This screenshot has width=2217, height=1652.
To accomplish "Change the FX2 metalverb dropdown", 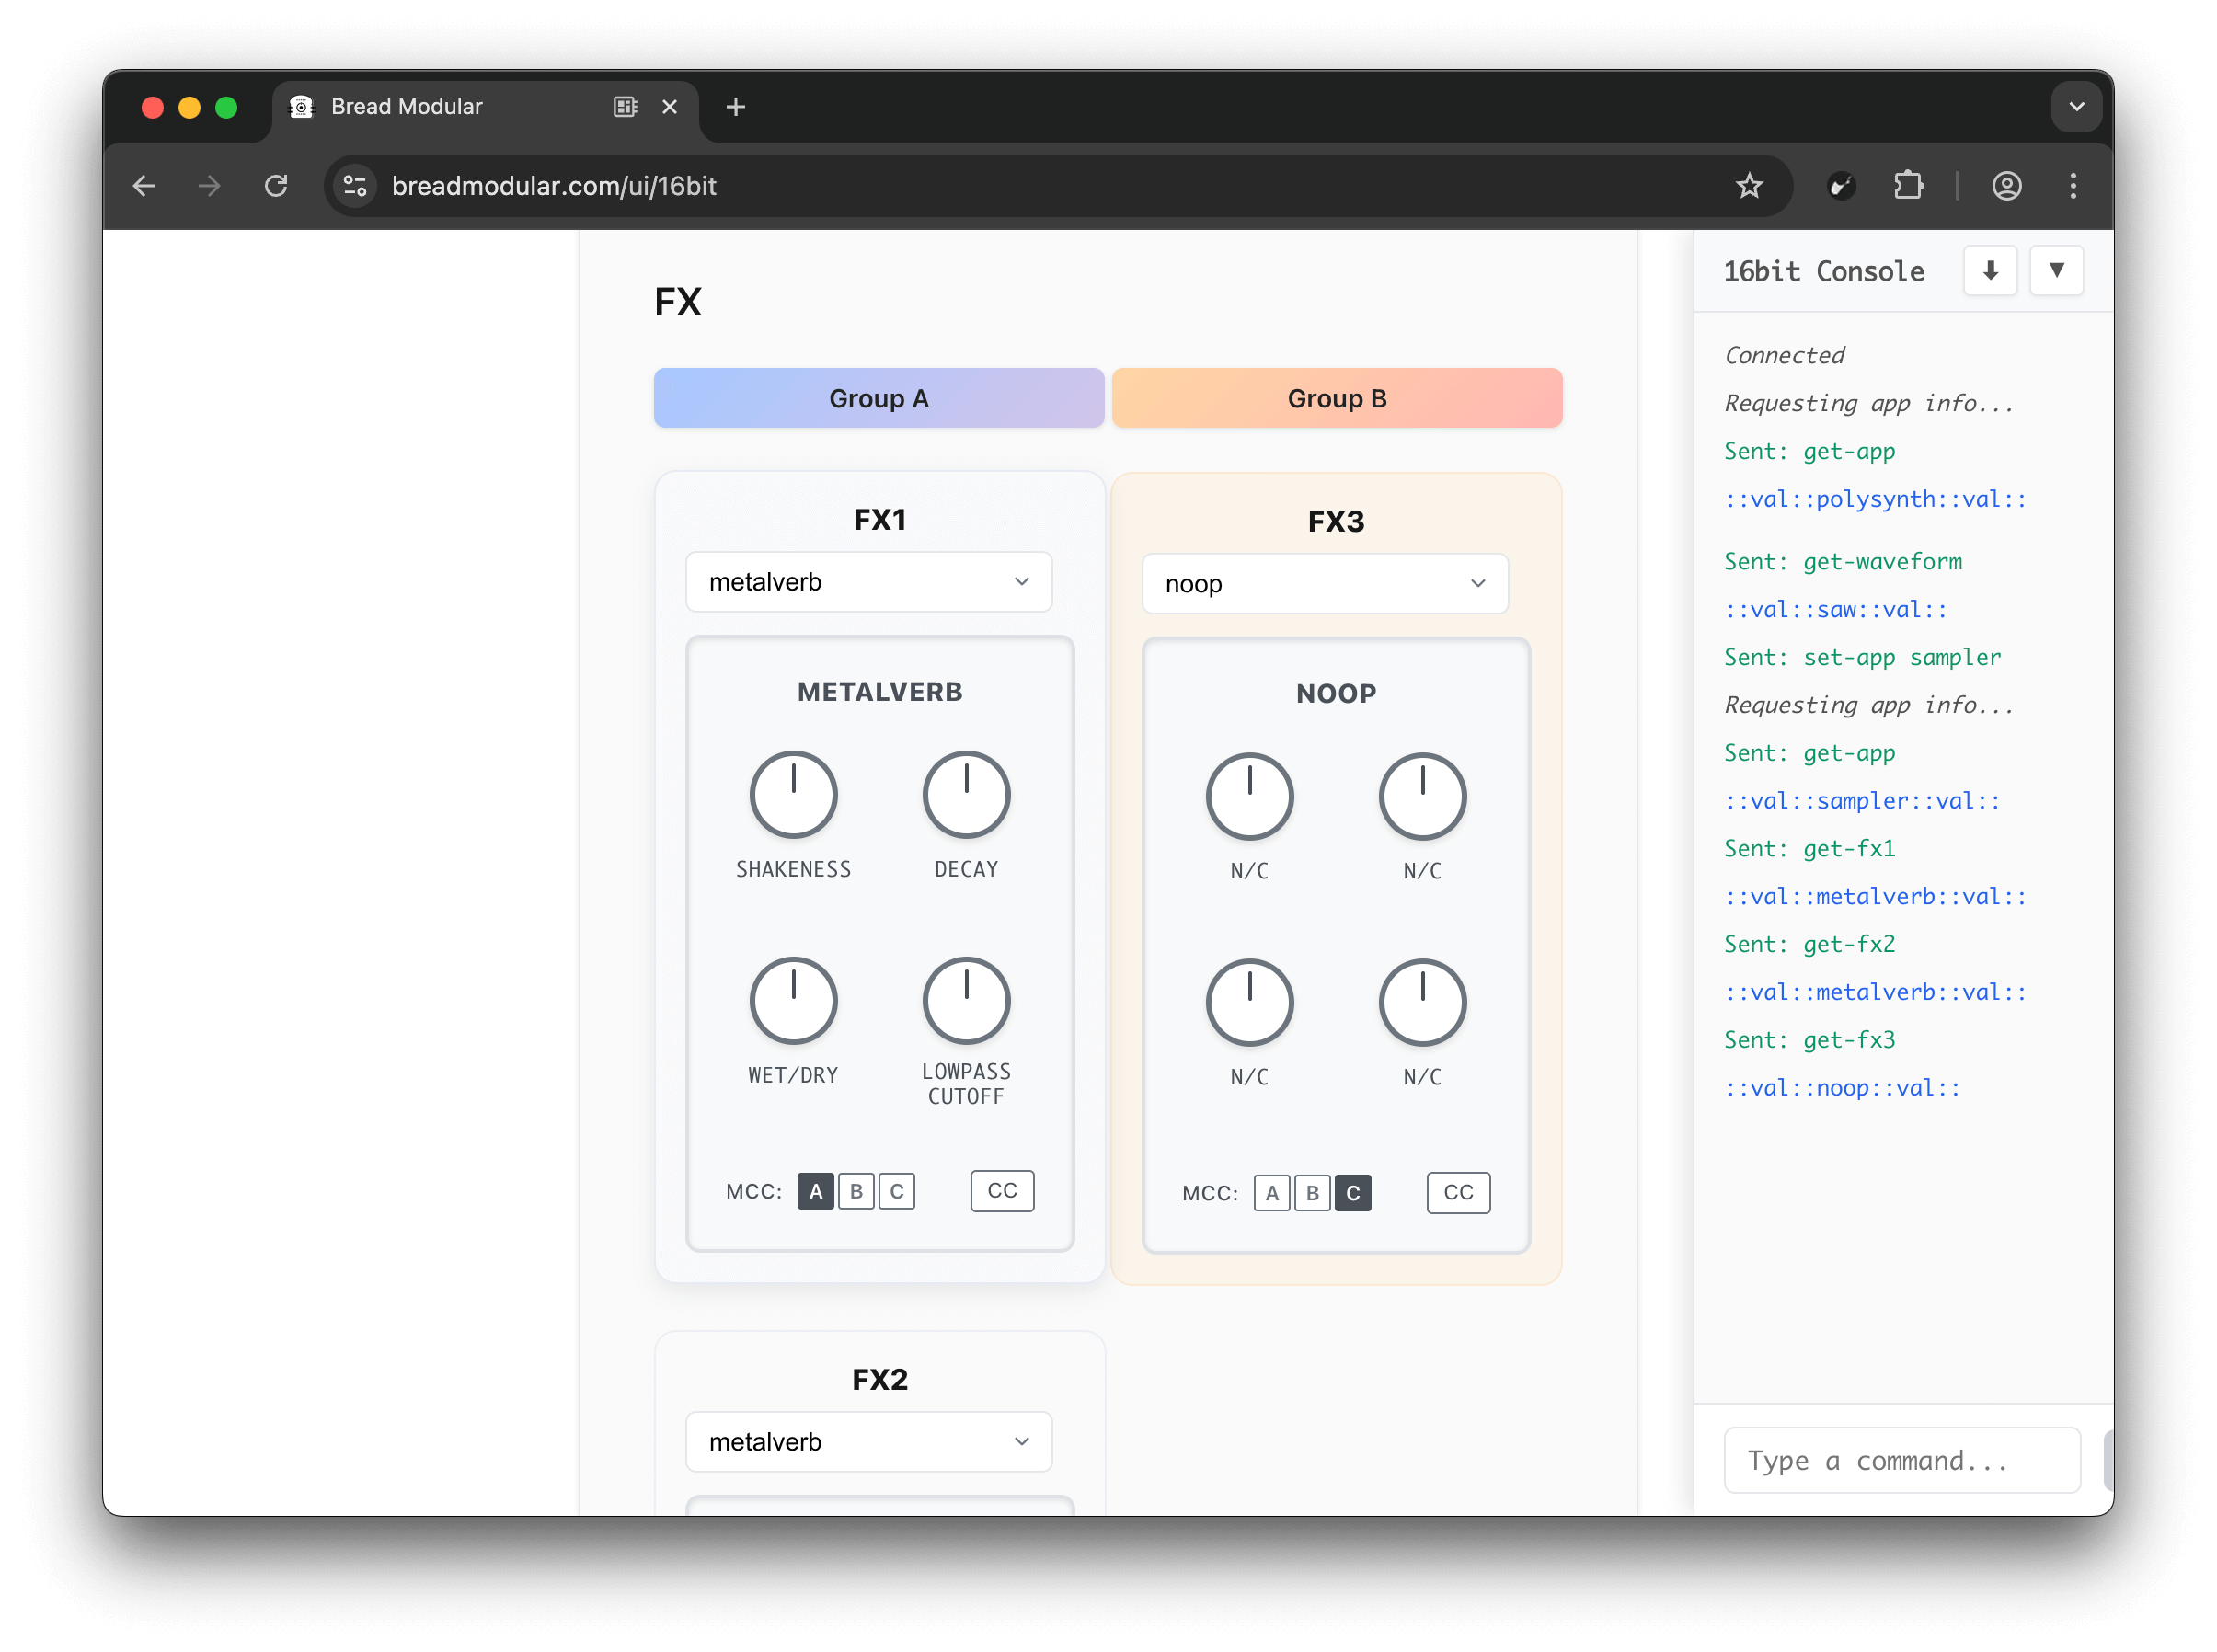I will click(868, 1441).
